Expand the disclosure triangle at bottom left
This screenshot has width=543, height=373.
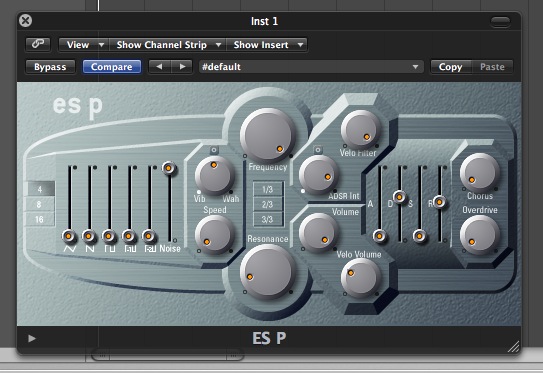(x=32, y=338)
